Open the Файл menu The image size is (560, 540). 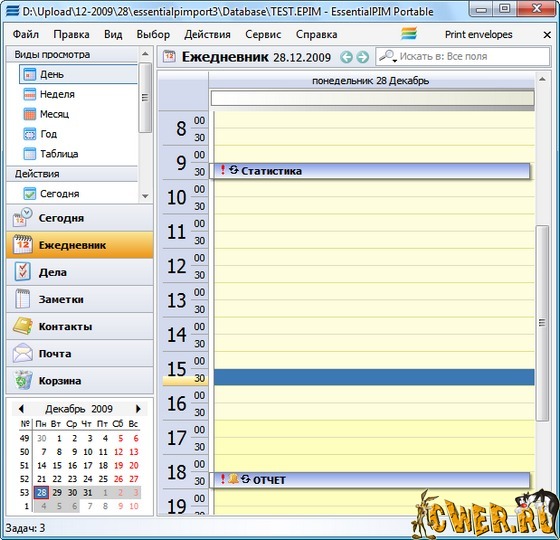click(26, 34)
